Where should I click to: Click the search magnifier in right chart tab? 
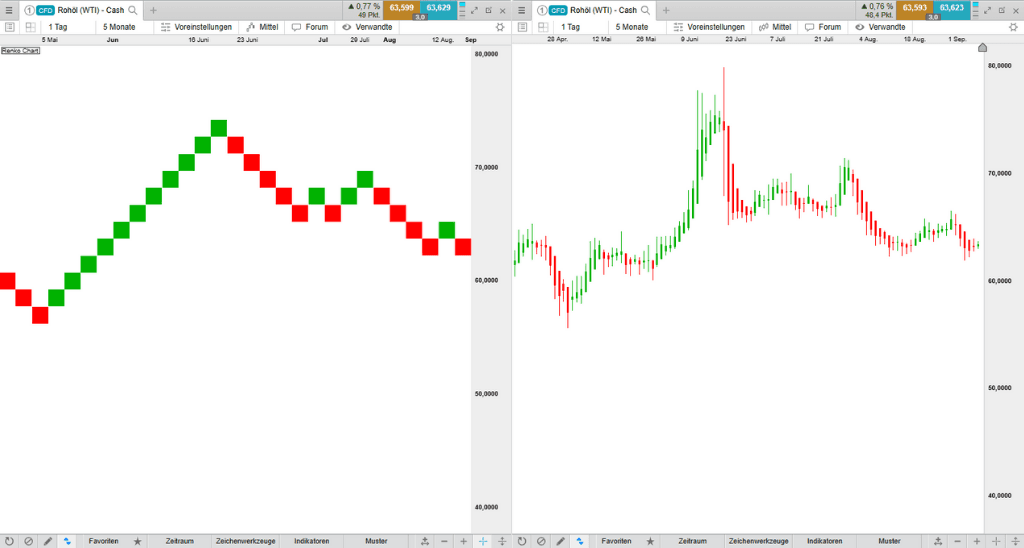645,10
